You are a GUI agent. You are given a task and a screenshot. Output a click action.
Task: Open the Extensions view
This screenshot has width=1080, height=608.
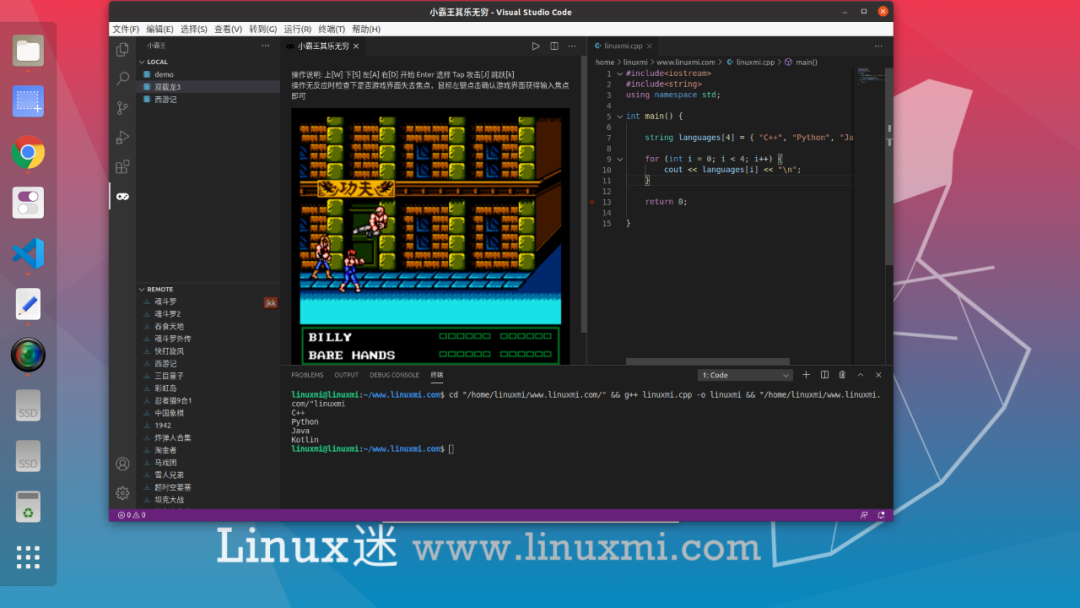pyautogui.click(x=123, y=167)
